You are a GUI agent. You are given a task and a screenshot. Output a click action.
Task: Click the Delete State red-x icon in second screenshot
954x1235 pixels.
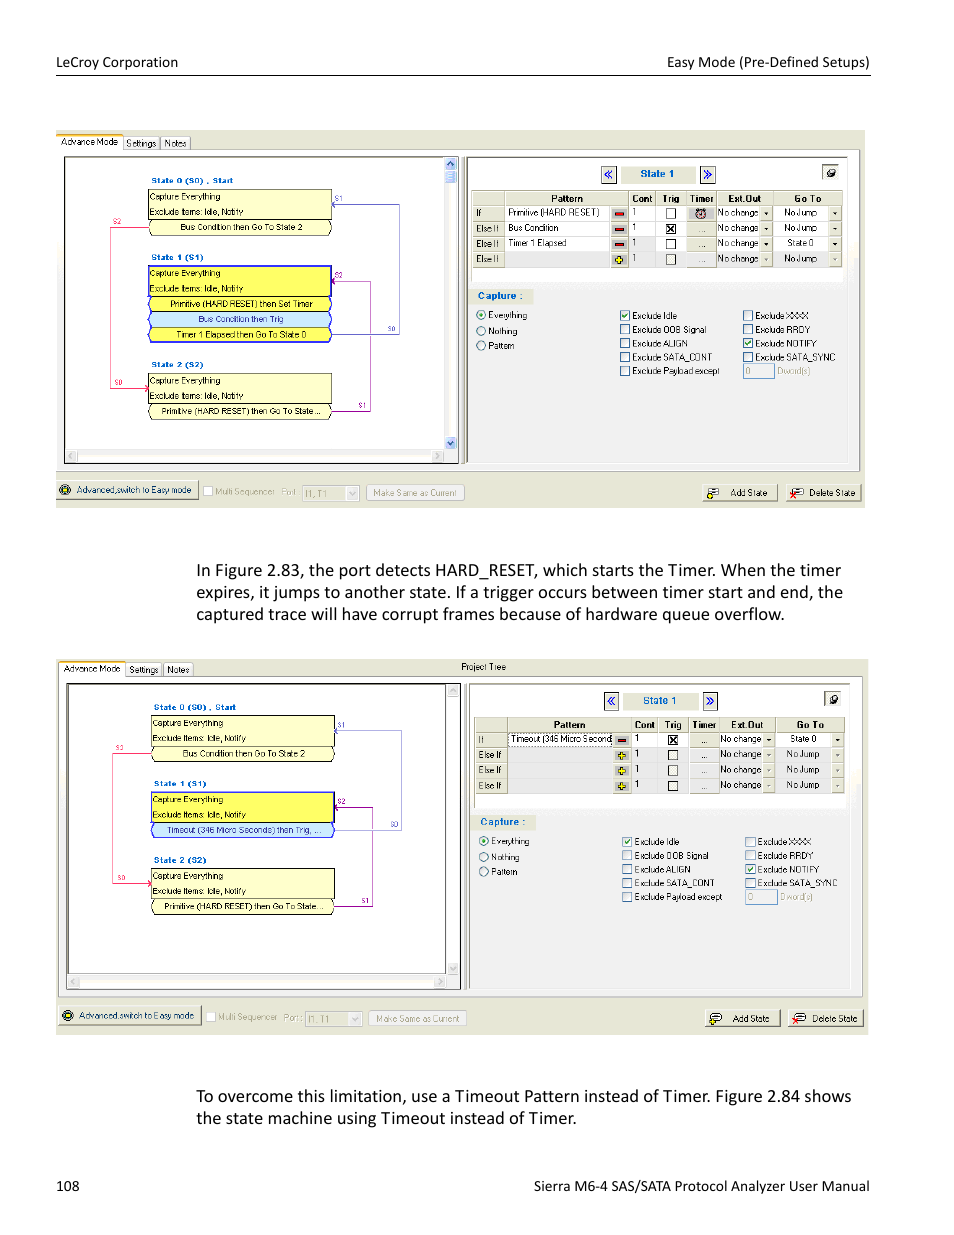pos(799,1019)
